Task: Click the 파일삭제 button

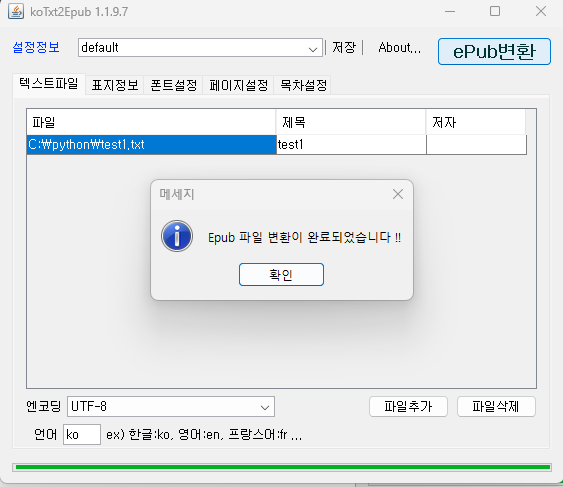Action: 496,407
